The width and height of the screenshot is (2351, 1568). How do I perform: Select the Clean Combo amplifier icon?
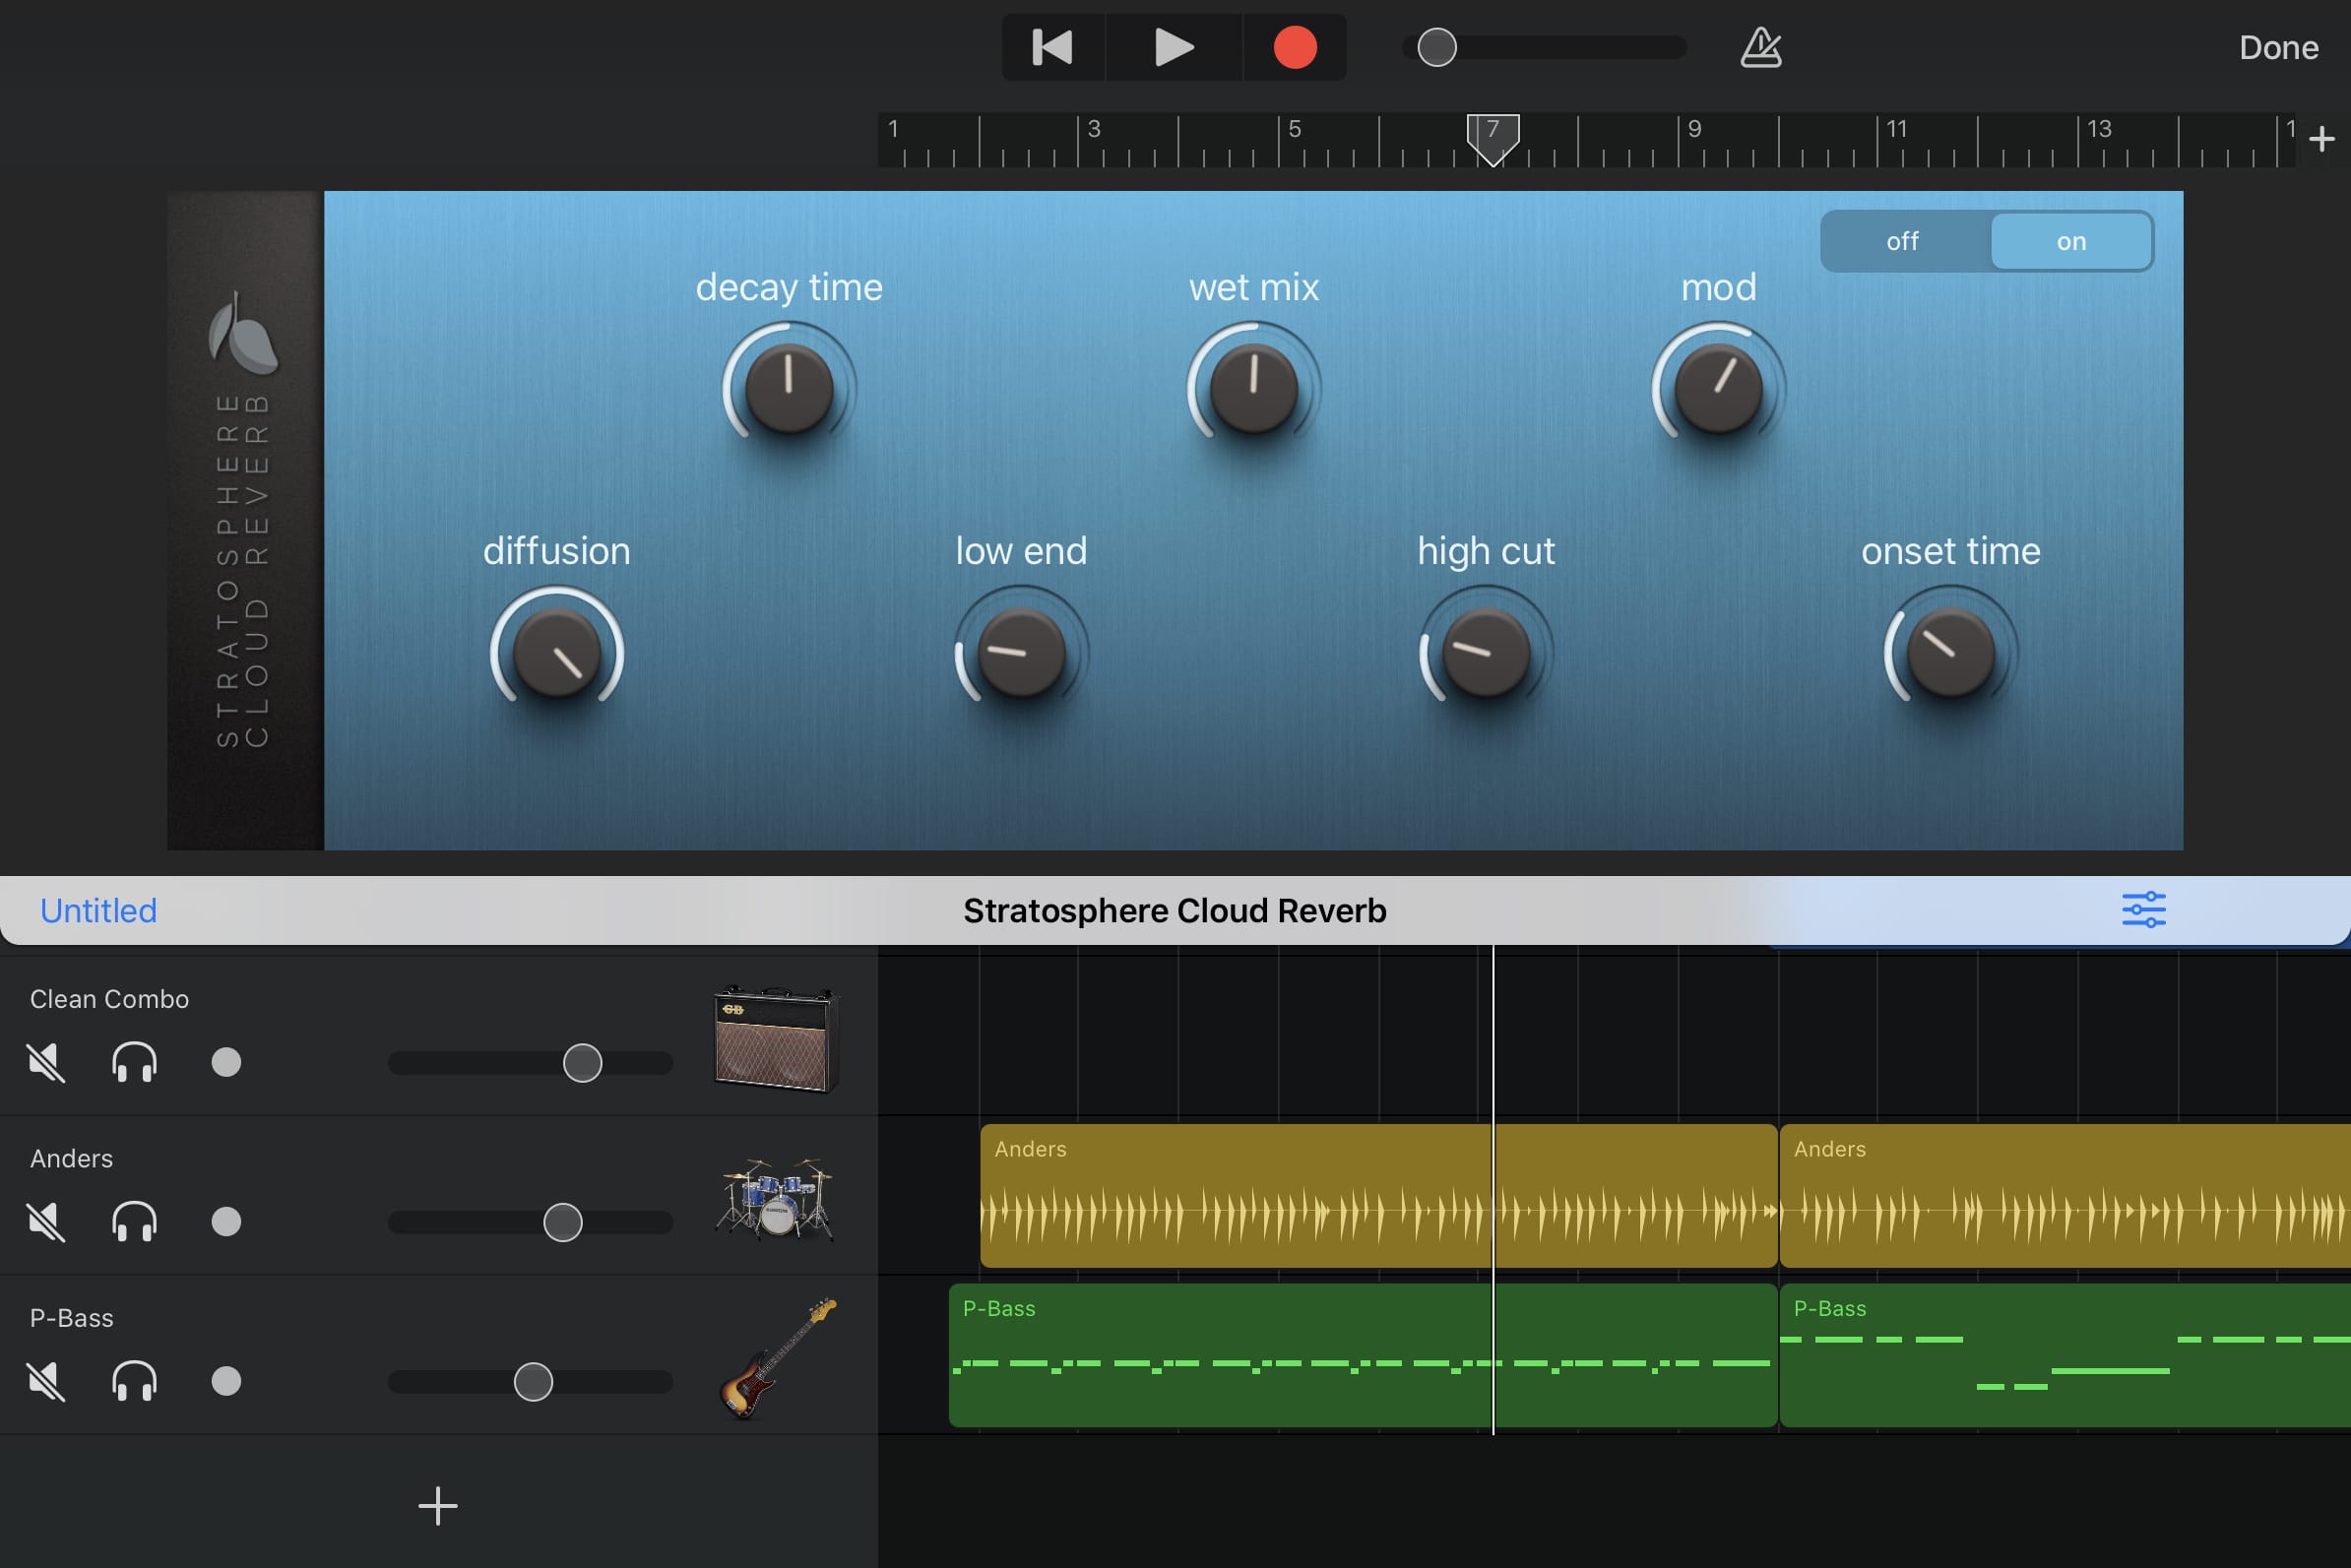(775, 1038)
